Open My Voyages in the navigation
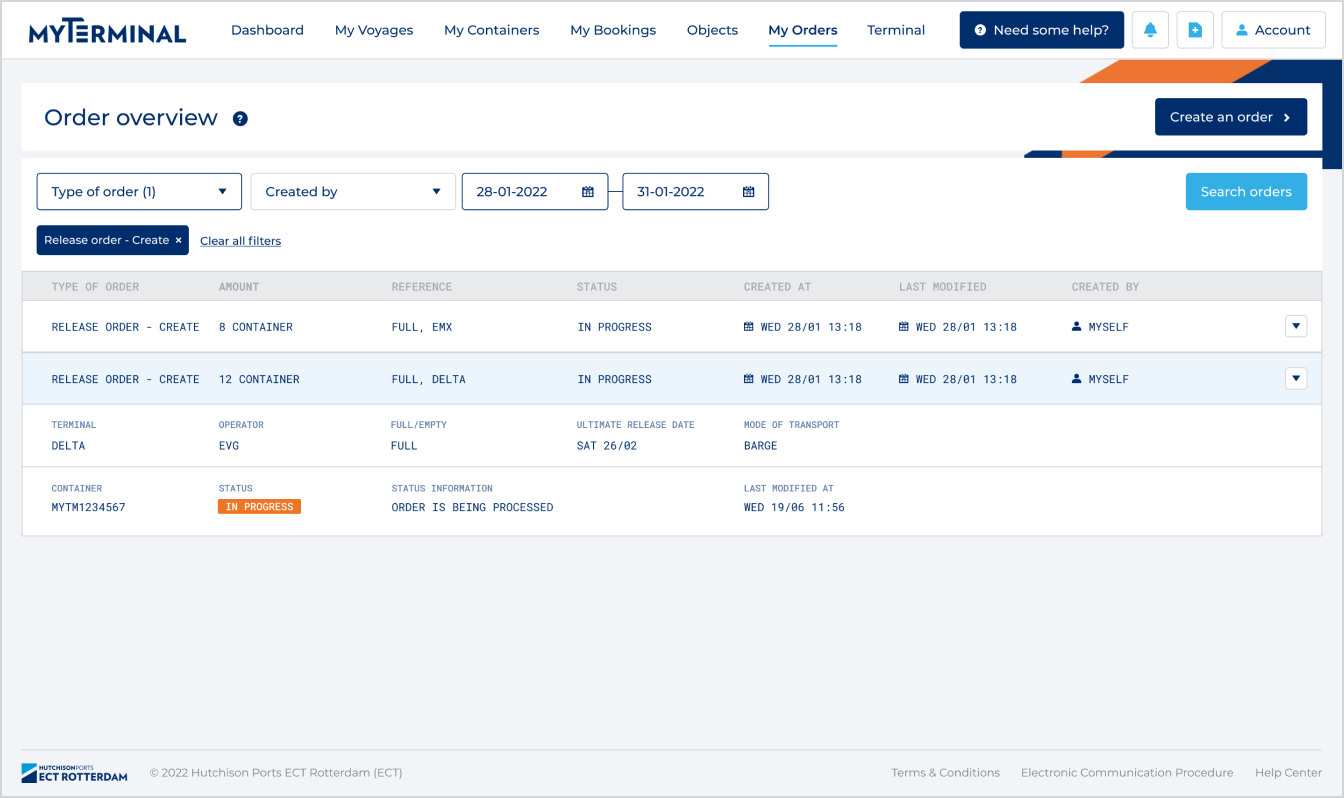1344x798 pixels. tap(374, 30)
